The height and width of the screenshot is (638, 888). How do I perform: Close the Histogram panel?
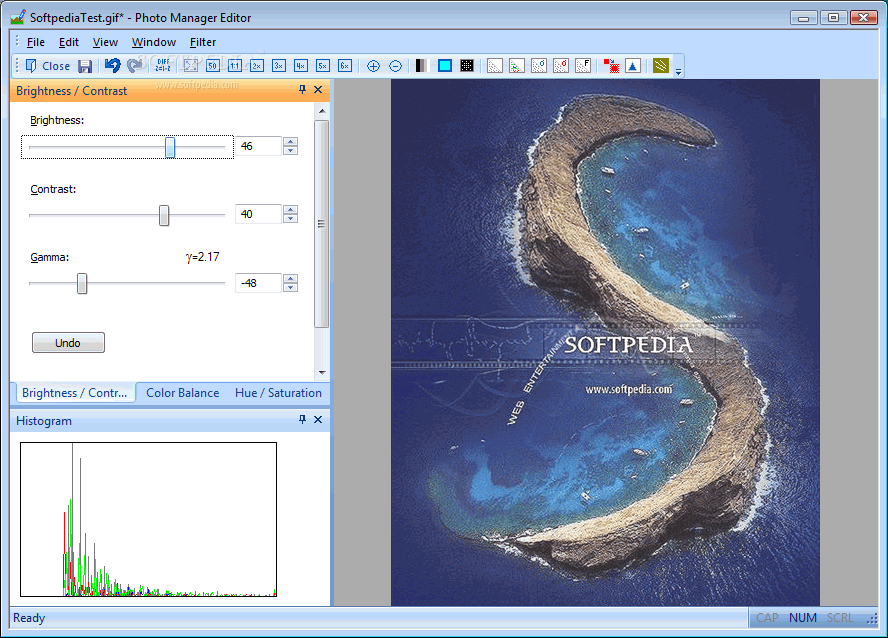point(318,419)
